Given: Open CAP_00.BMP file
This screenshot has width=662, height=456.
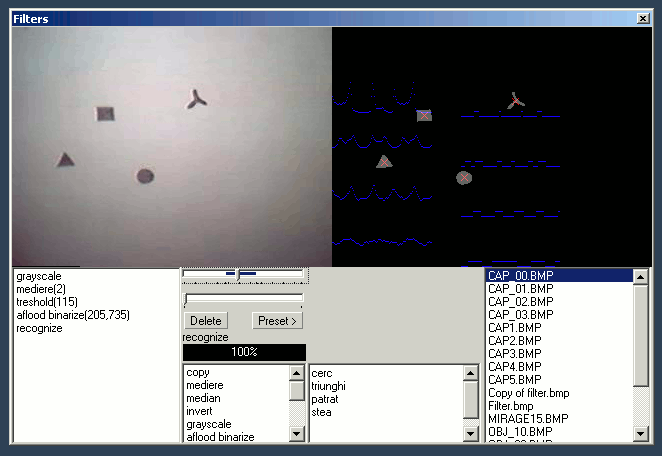Looking at the screenshot, I should click(559, 276).
